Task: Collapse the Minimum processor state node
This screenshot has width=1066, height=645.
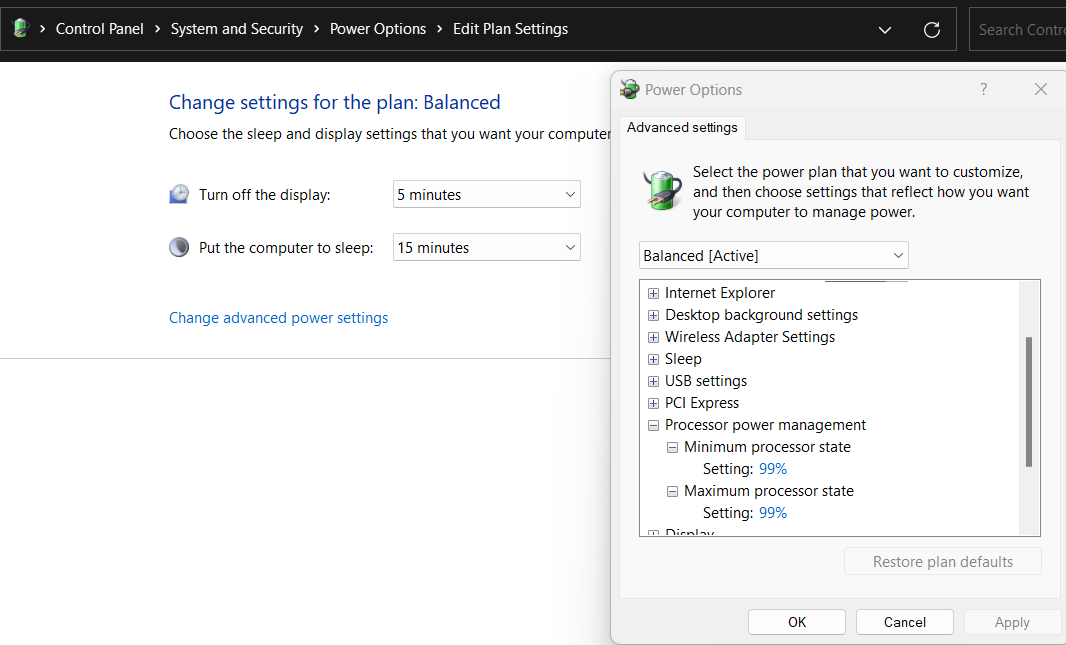Action: point(673,447)
